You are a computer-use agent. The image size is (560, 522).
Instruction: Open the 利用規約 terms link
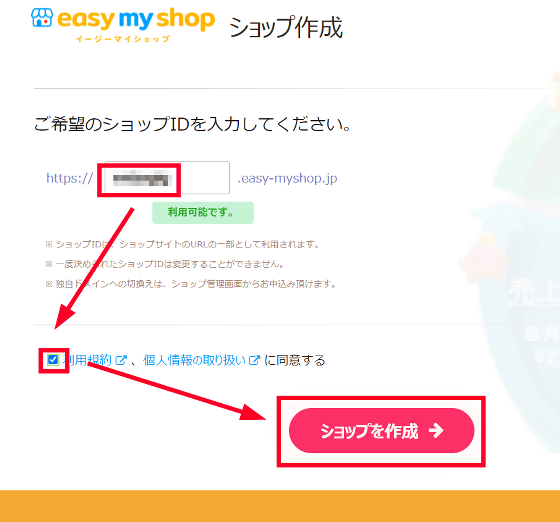click(88, 360)
